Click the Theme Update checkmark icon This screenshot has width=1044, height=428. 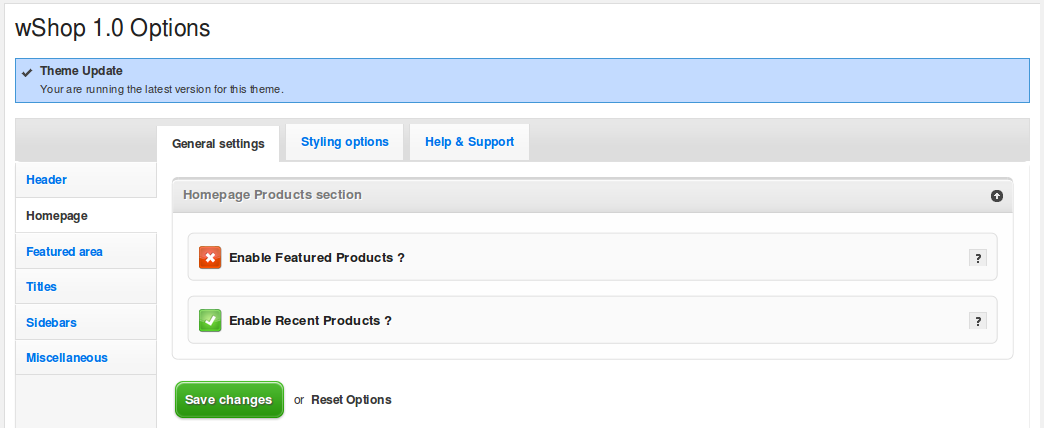[x=27, y=72]
